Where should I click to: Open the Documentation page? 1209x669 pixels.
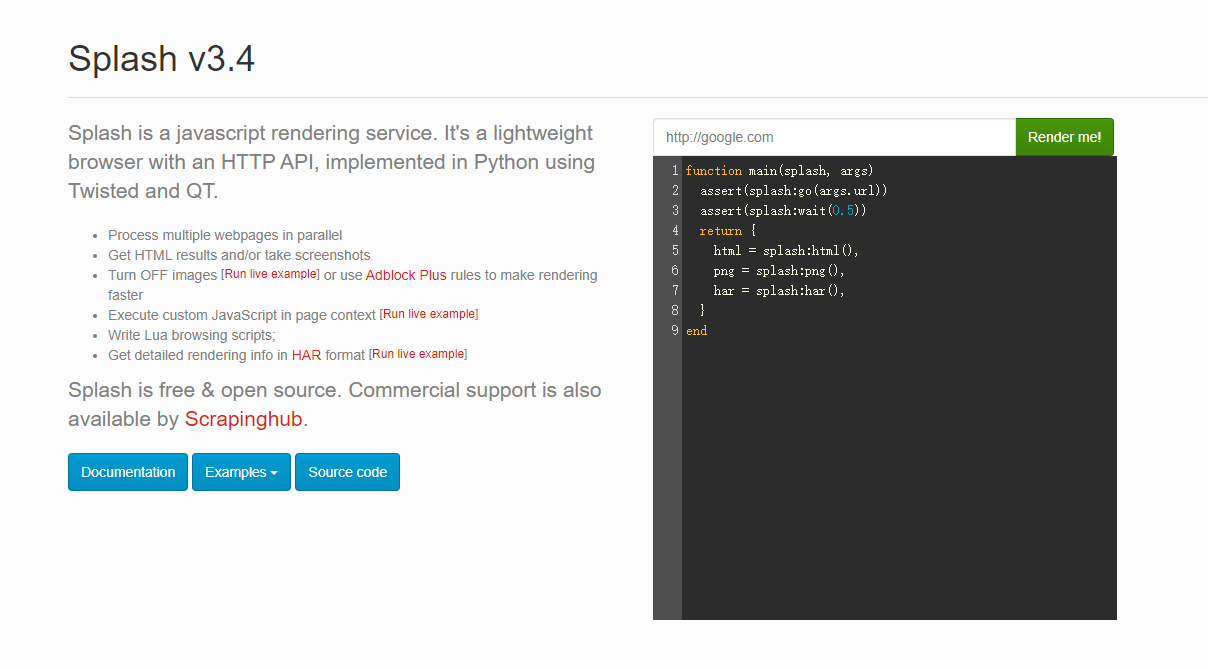(x=128, y=472)
